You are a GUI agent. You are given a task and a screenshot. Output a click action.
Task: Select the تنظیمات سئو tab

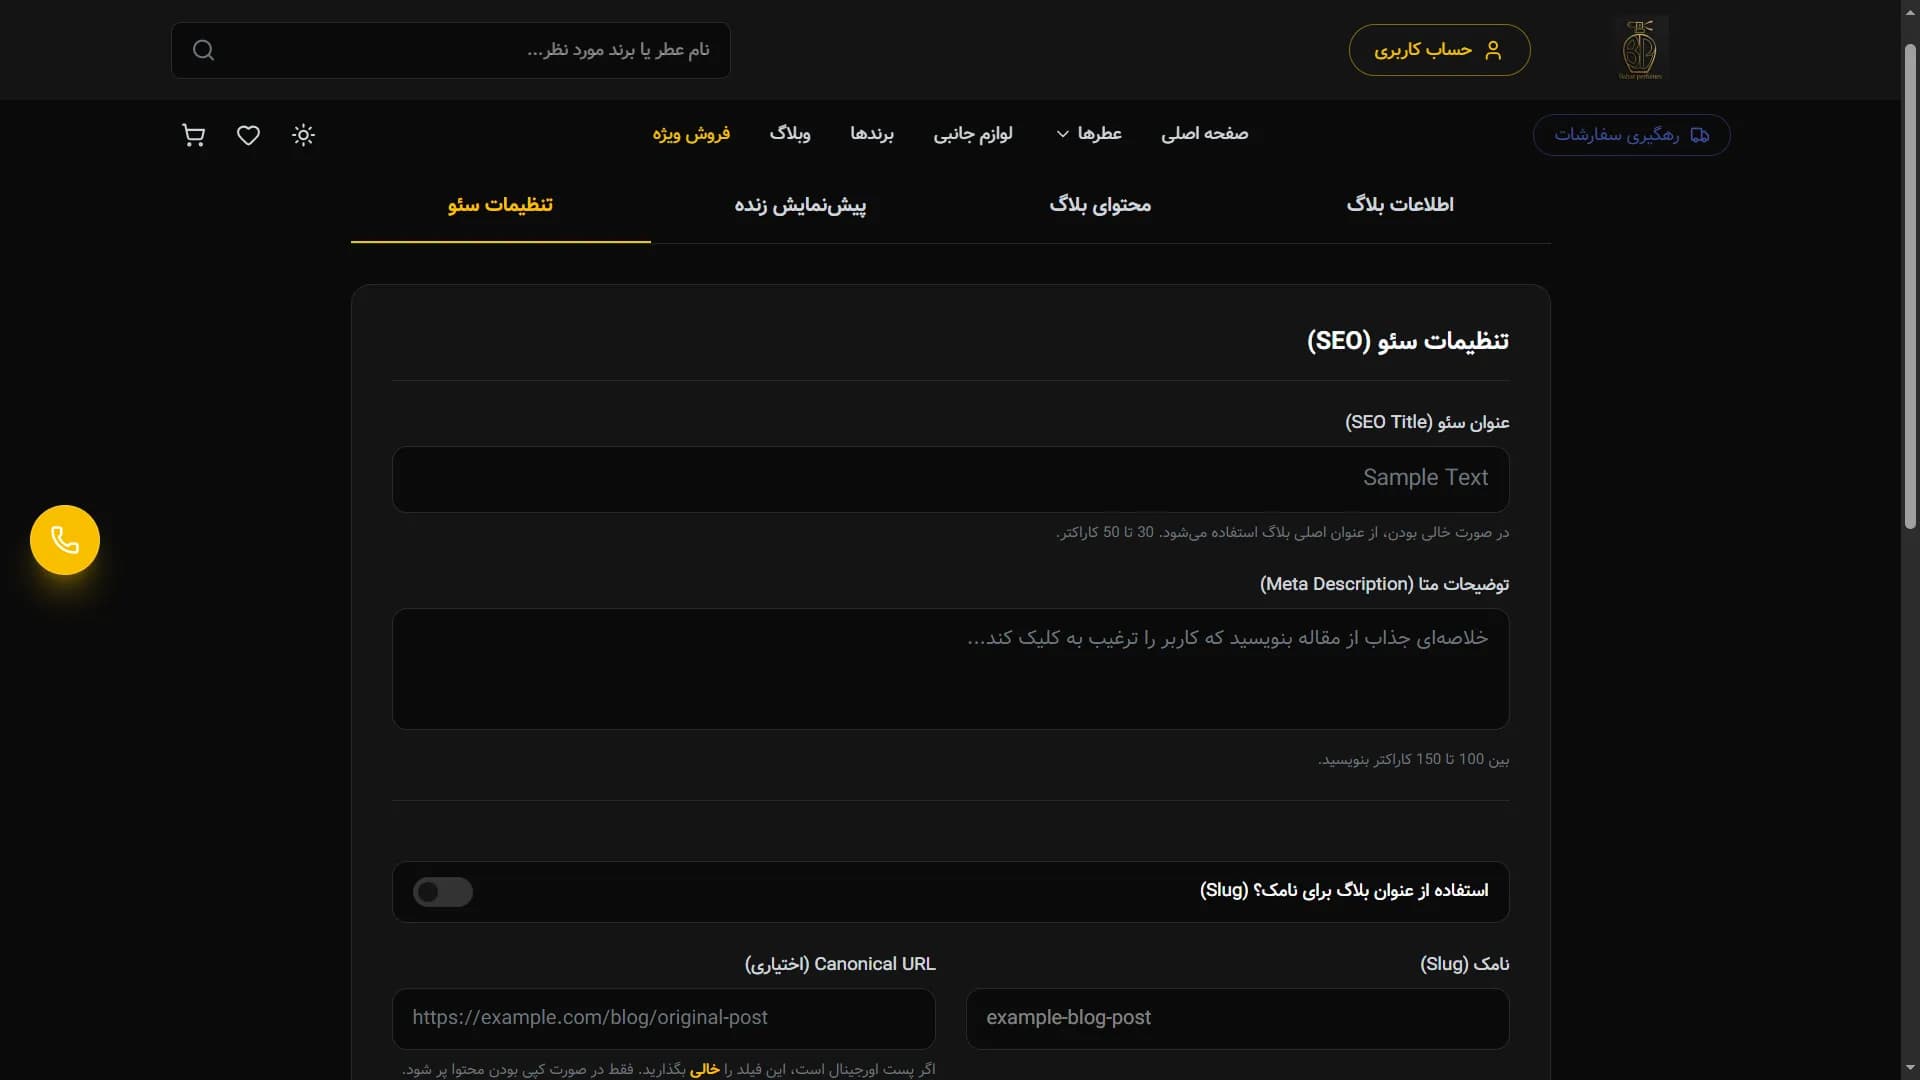500,205
